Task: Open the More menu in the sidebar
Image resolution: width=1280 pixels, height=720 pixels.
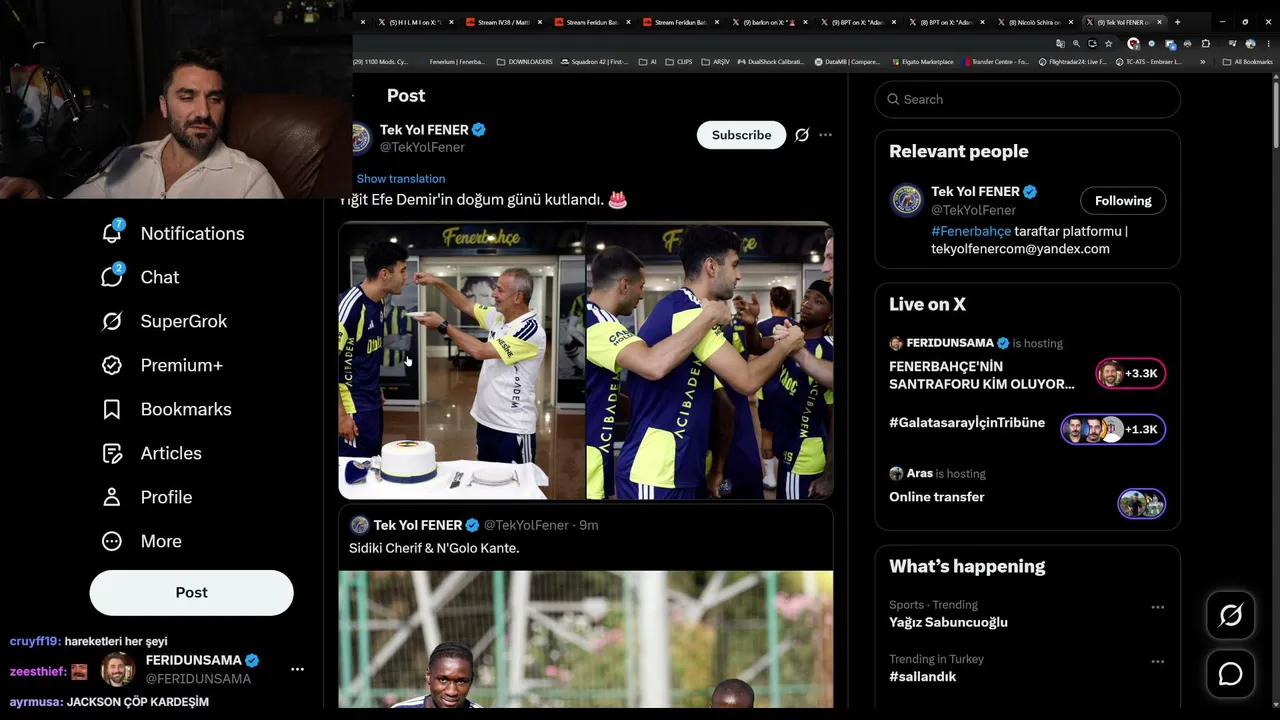Action: (x=142, y=541)
